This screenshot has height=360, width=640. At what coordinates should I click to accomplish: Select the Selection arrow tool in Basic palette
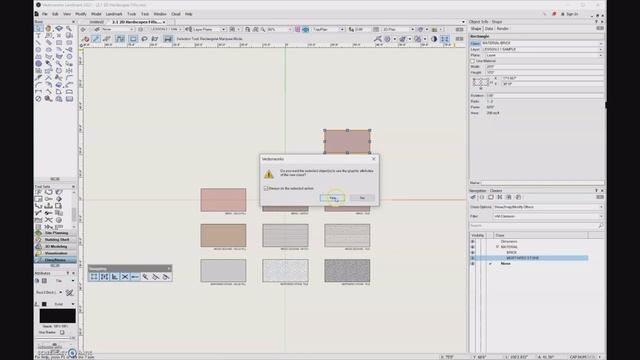(39, 29)
